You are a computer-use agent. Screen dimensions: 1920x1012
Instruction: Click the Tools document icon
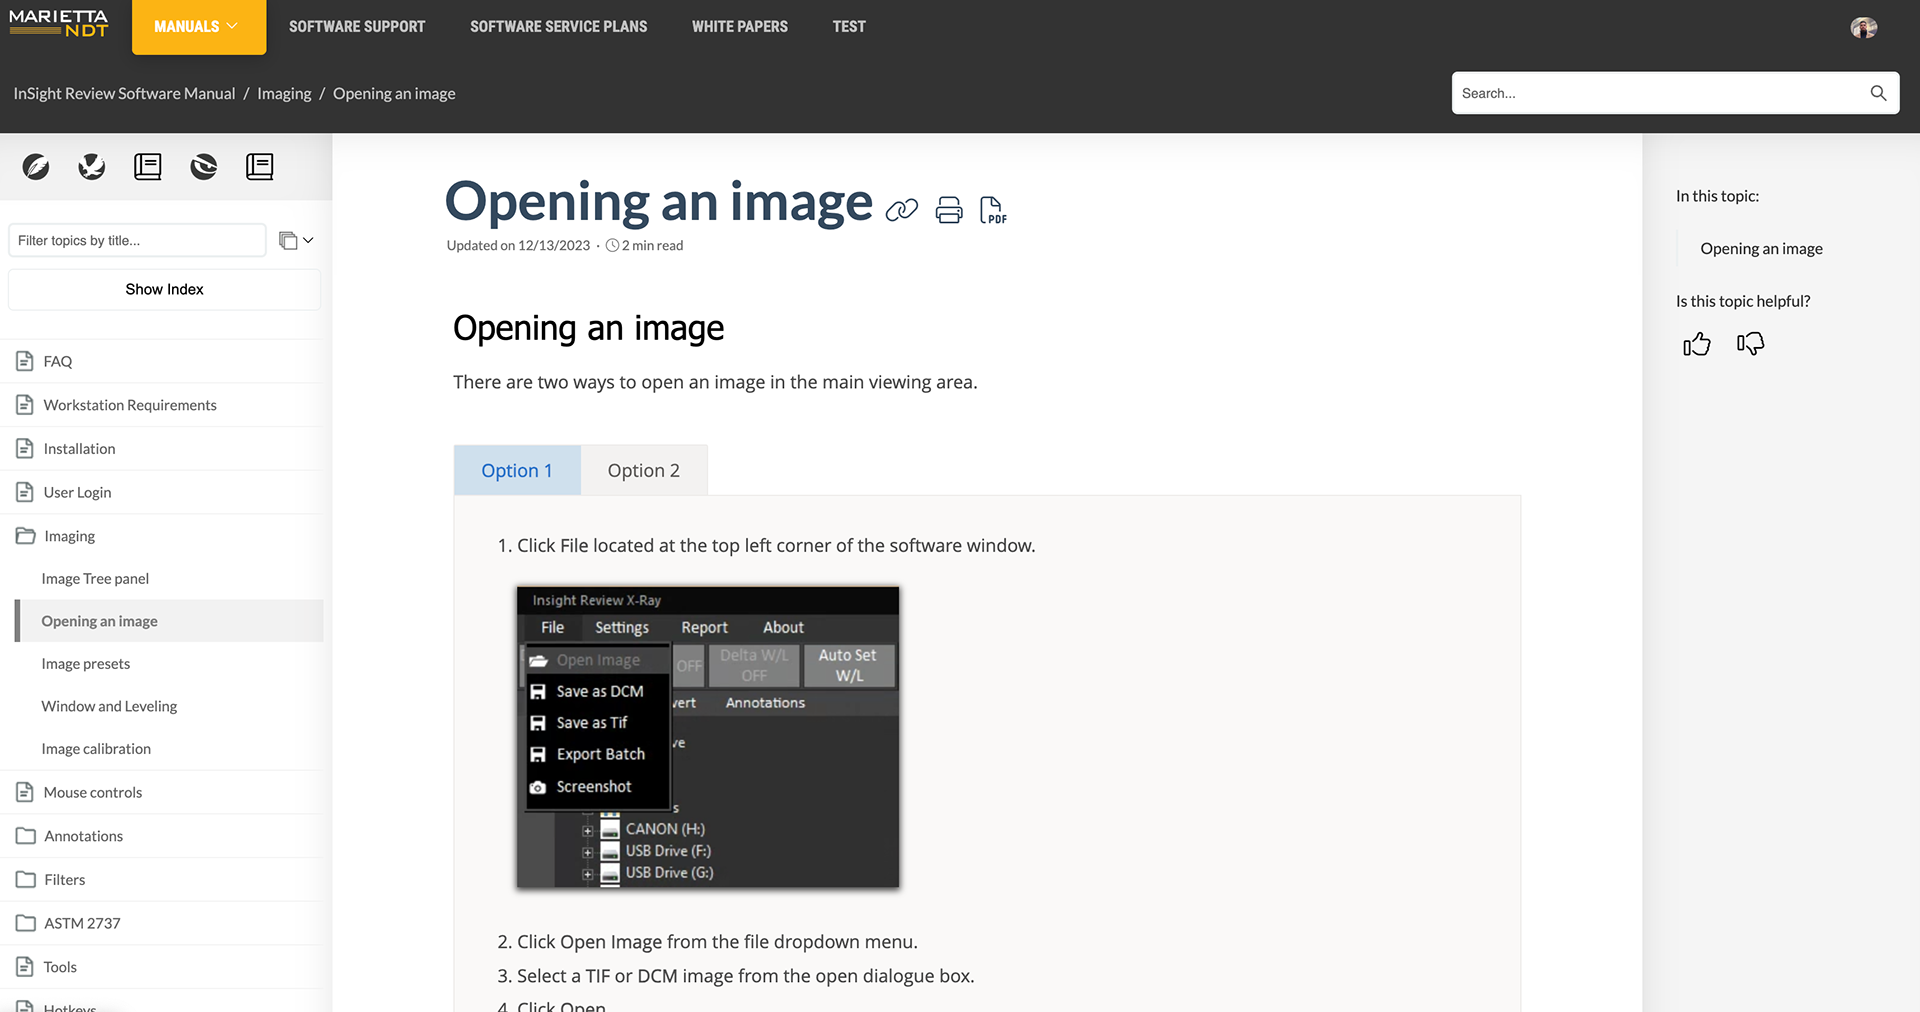(x=25, y=967)
